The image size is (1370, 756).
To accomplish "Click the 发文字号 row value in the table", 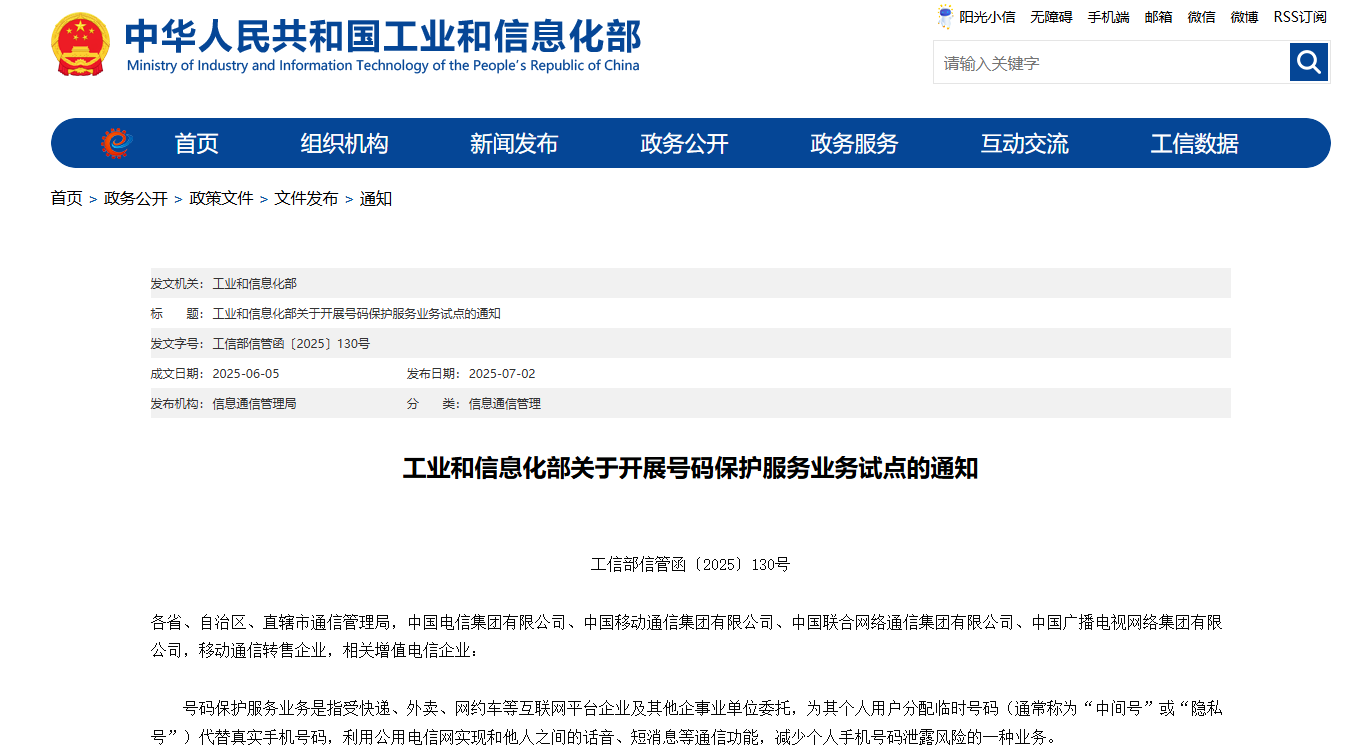I will coord(291,344).
